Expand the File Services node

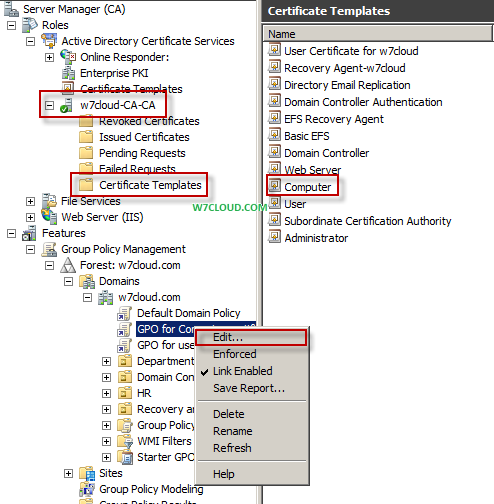[x=30, y=201]
